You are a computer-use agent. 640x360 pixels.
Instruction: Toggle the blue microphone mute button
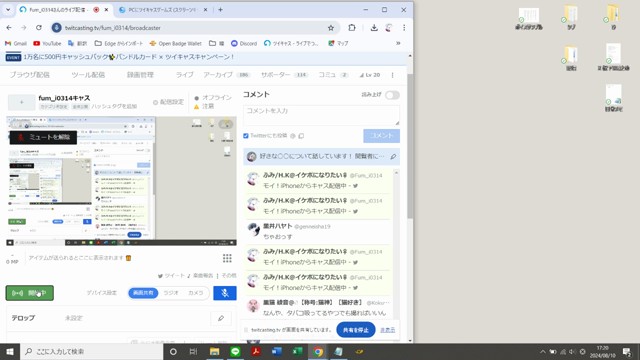(225, 293)
